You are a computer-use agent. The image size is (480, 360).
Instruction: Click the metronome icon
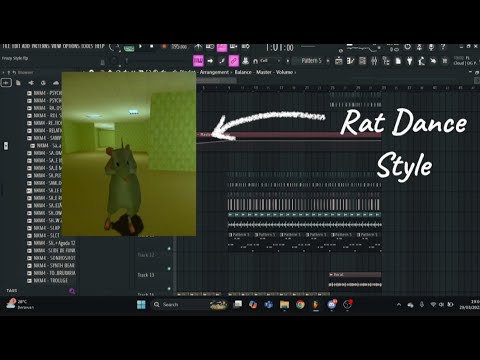199,47
